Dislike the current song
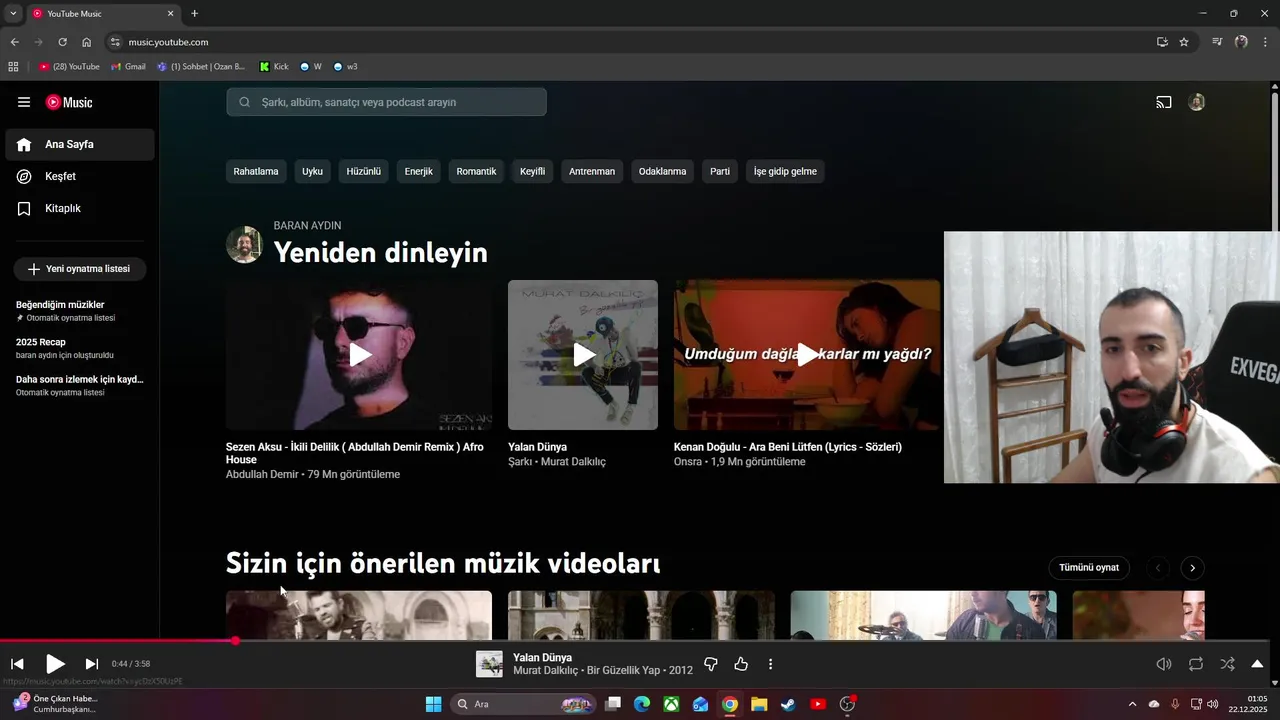 tap(711, 664)
